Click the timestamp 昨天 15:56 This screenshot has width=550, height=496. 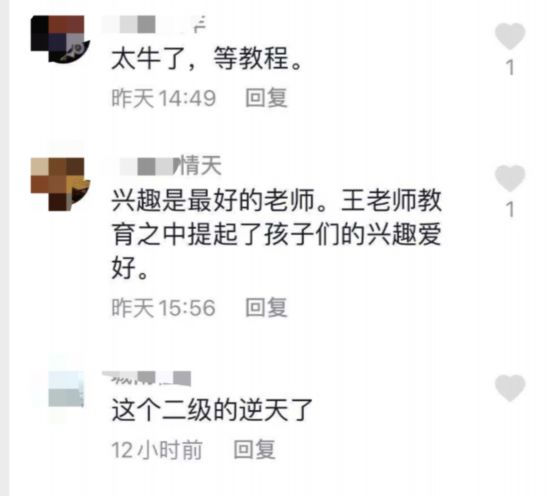click(x=164, y=308)
